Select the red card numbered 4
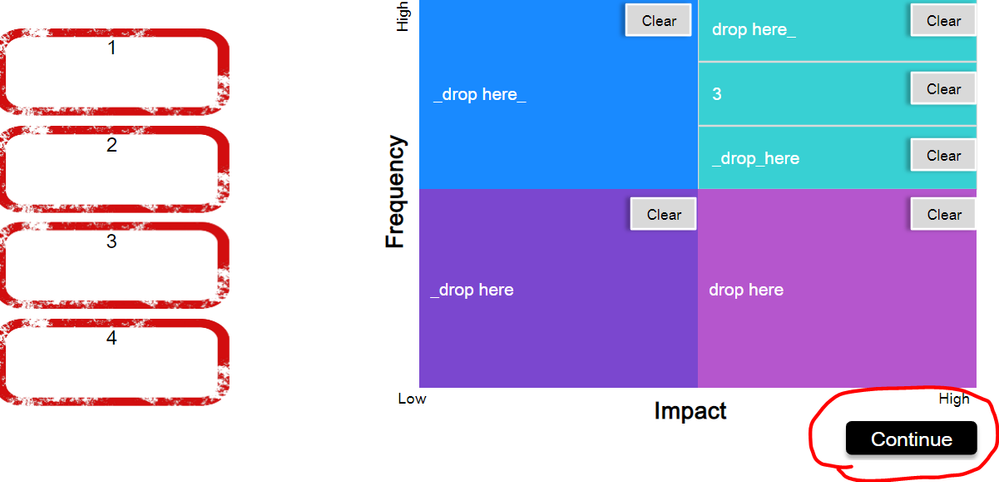This screenshot has height=482, width=999. (112, 362)
